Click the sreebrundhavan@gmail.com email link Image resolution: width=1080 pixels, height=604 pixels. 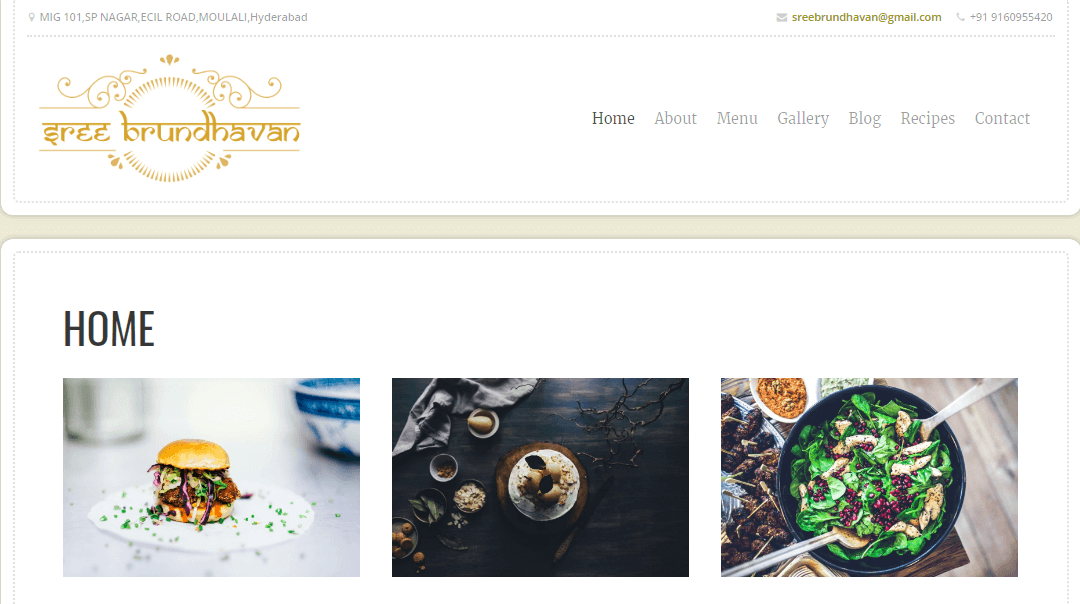[x=866, y=17]
